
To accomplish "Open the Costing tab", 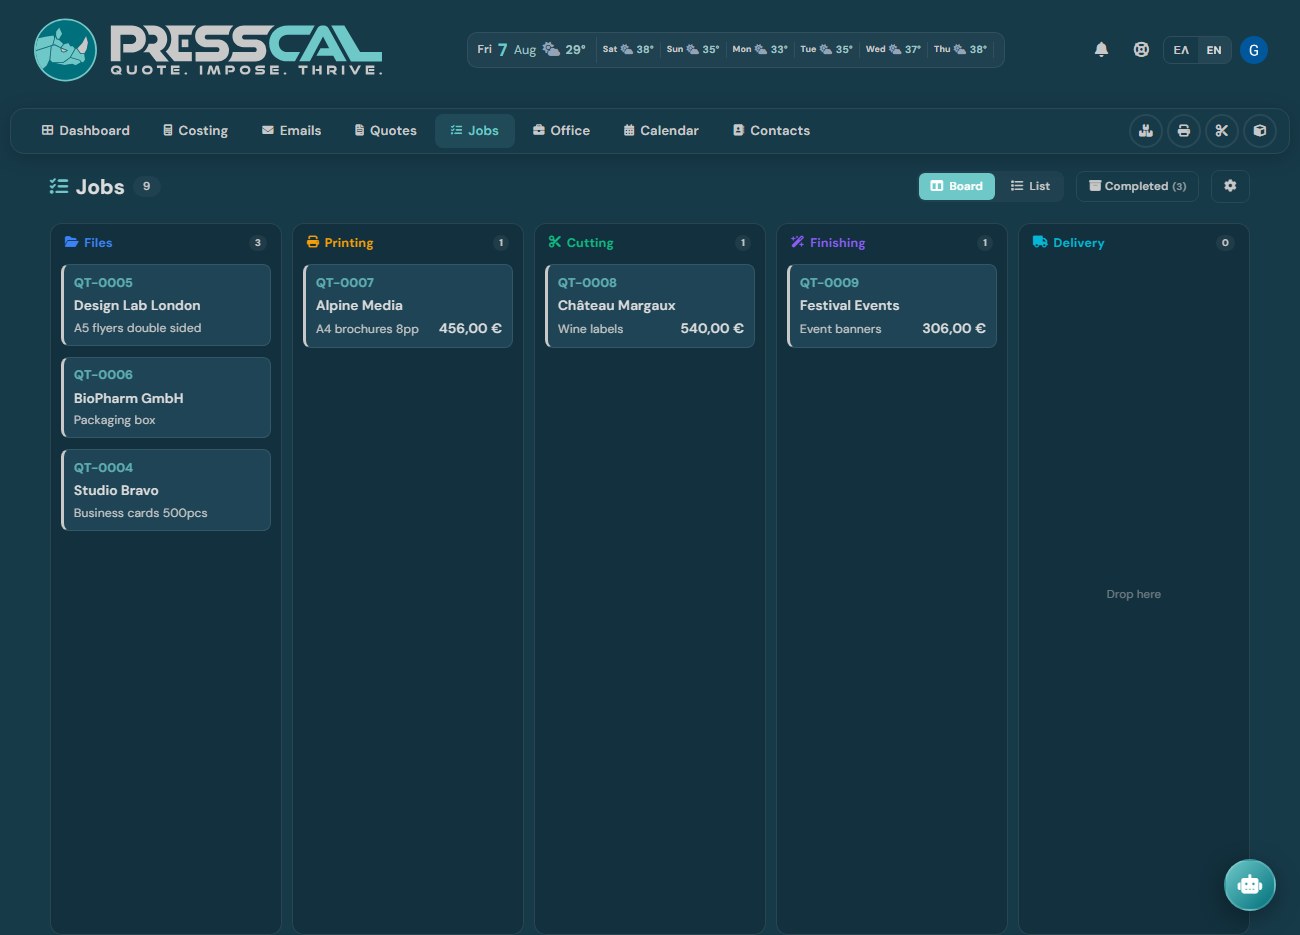I will (x=196, y=131).
